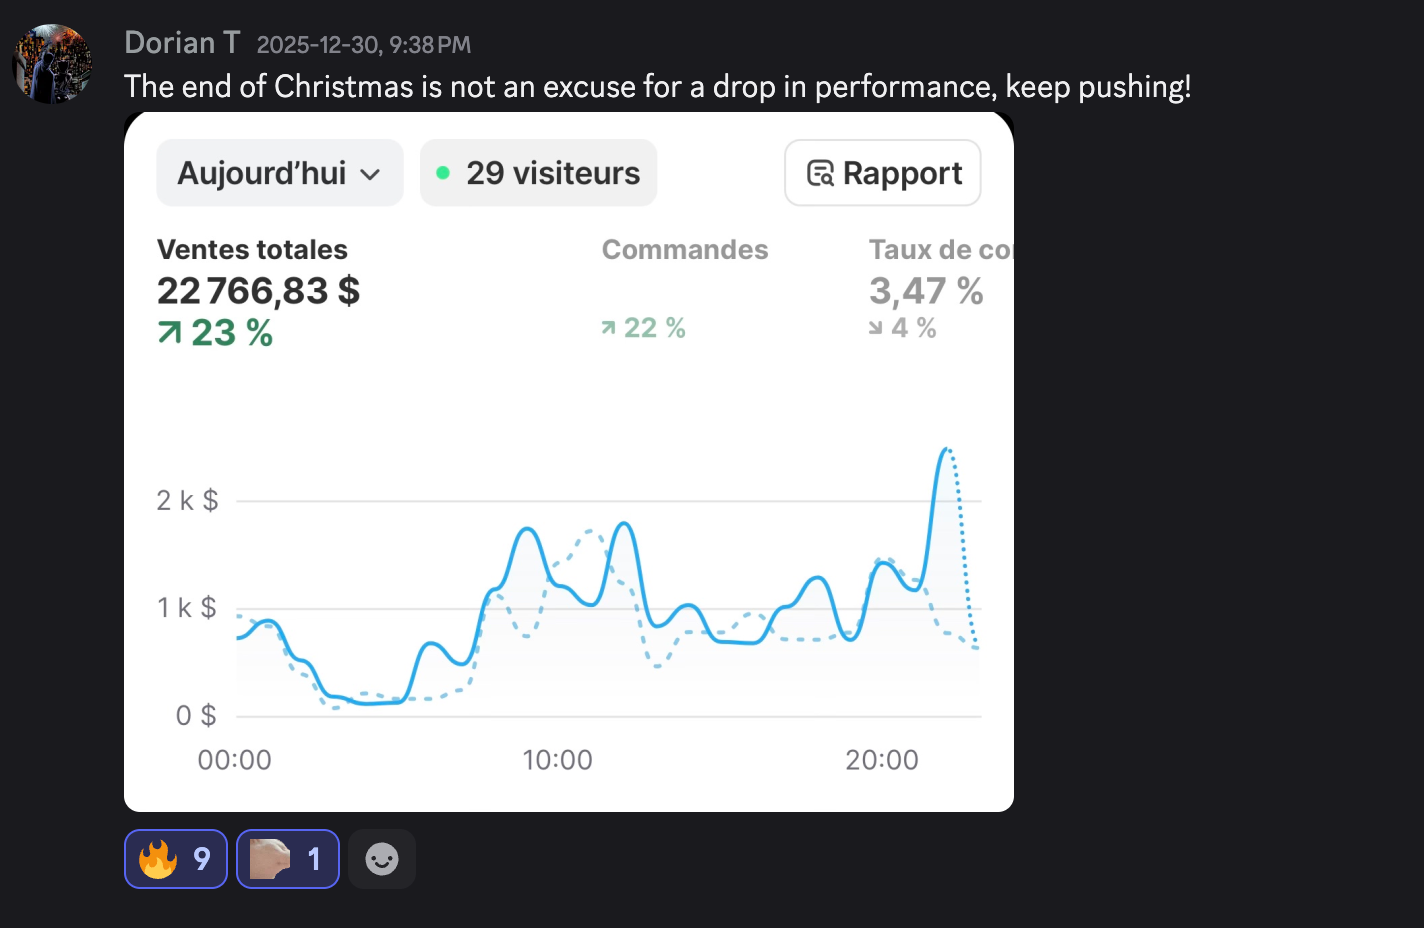Click the 29 visiteurs pill

click(539, 173)
